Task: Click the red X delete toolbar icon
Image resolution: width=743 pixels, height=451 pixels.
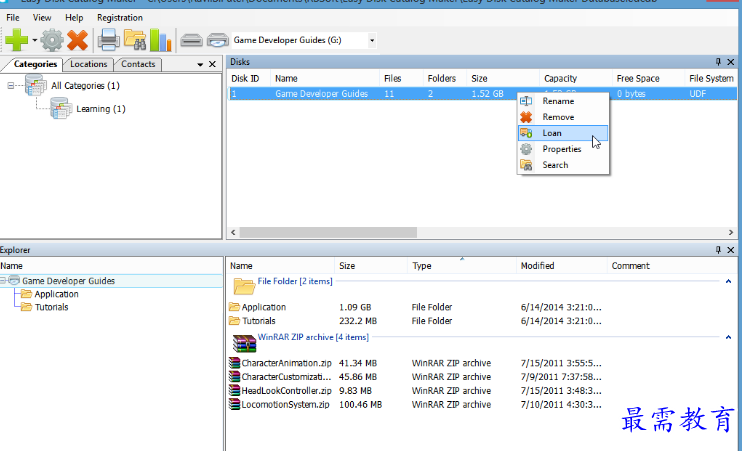Action: point(77,40)
